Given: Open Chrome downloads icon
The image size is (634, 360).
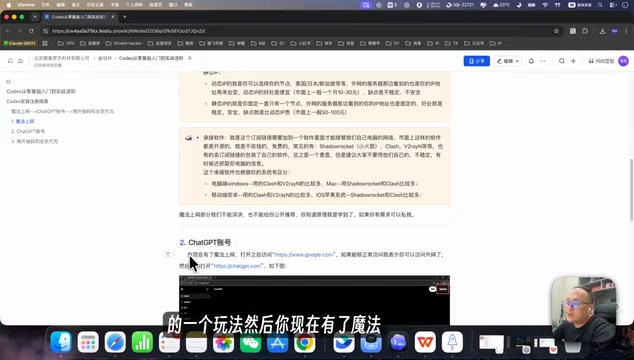Looking at the screenshot, I should (x=602, y=31).
